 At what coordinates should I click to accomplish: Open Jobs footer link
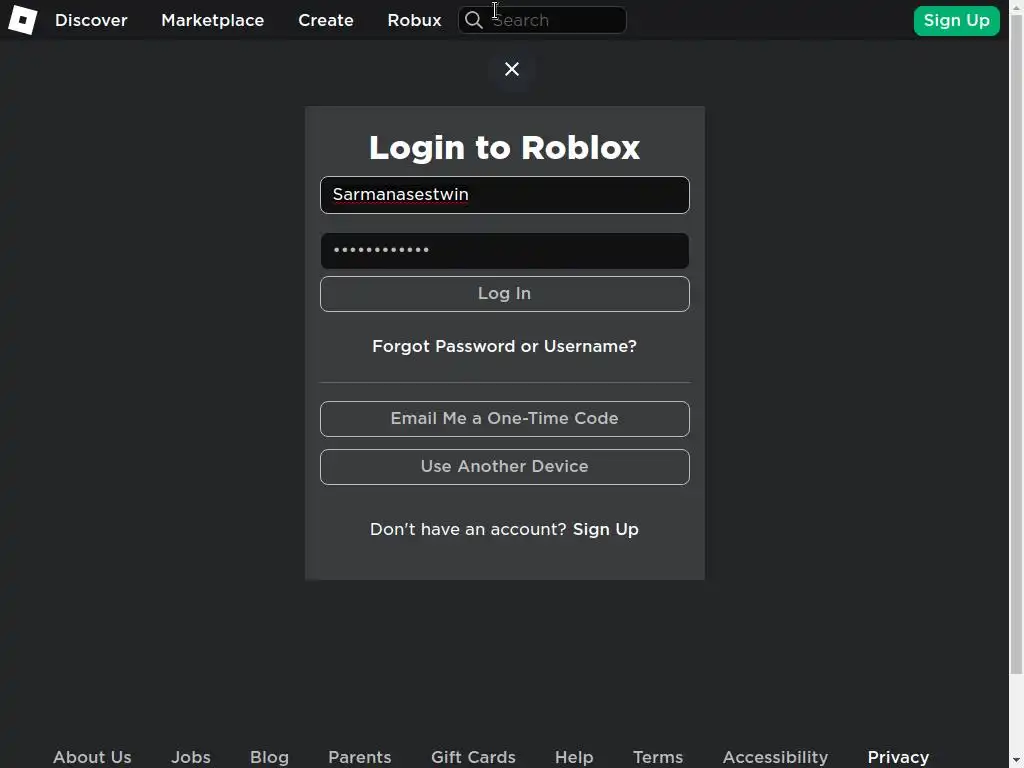191,757
